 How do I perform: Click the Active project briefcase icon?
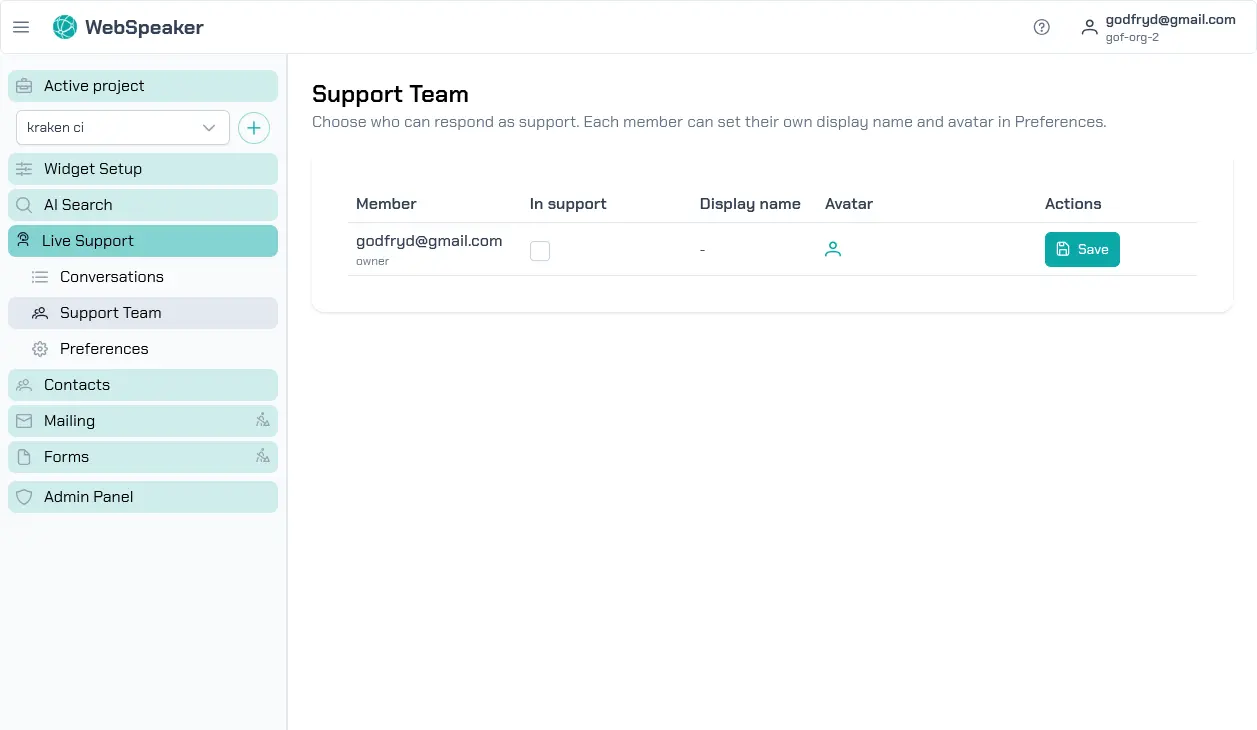pos(24,85)
